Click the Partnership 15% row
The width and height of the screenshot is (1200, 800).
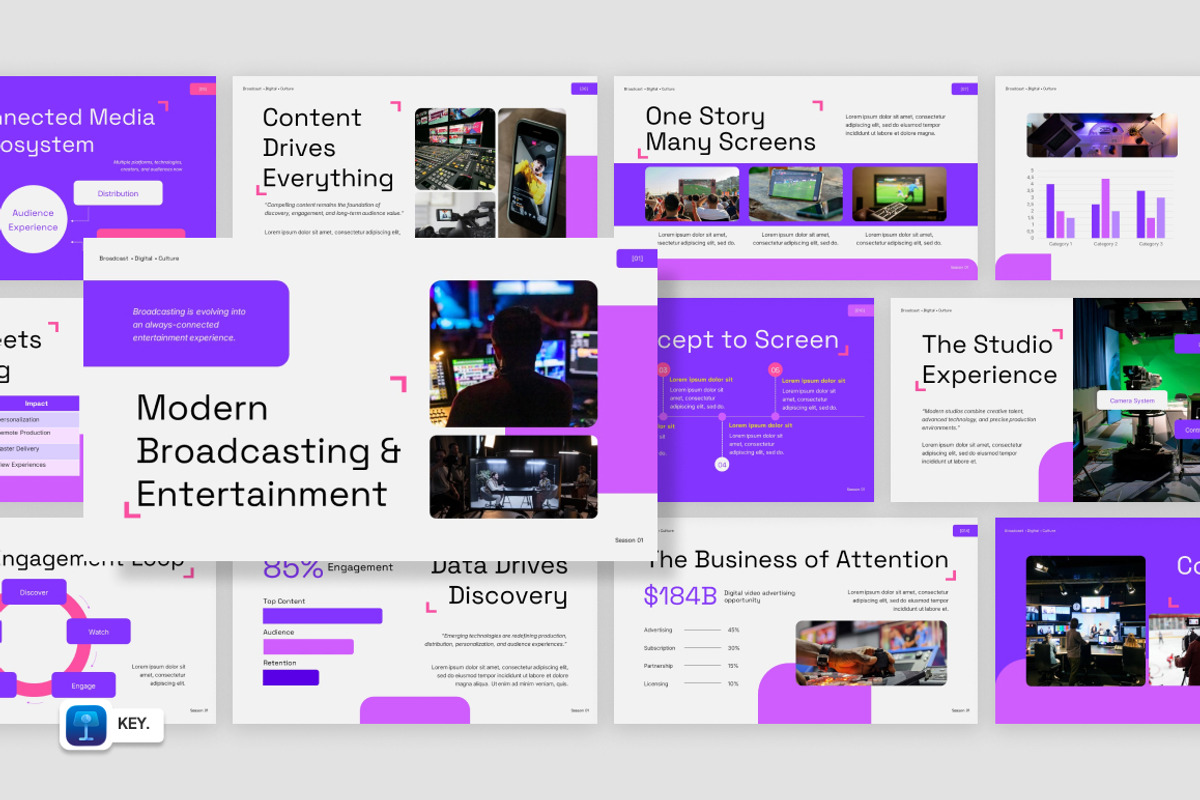pos(692,666)
